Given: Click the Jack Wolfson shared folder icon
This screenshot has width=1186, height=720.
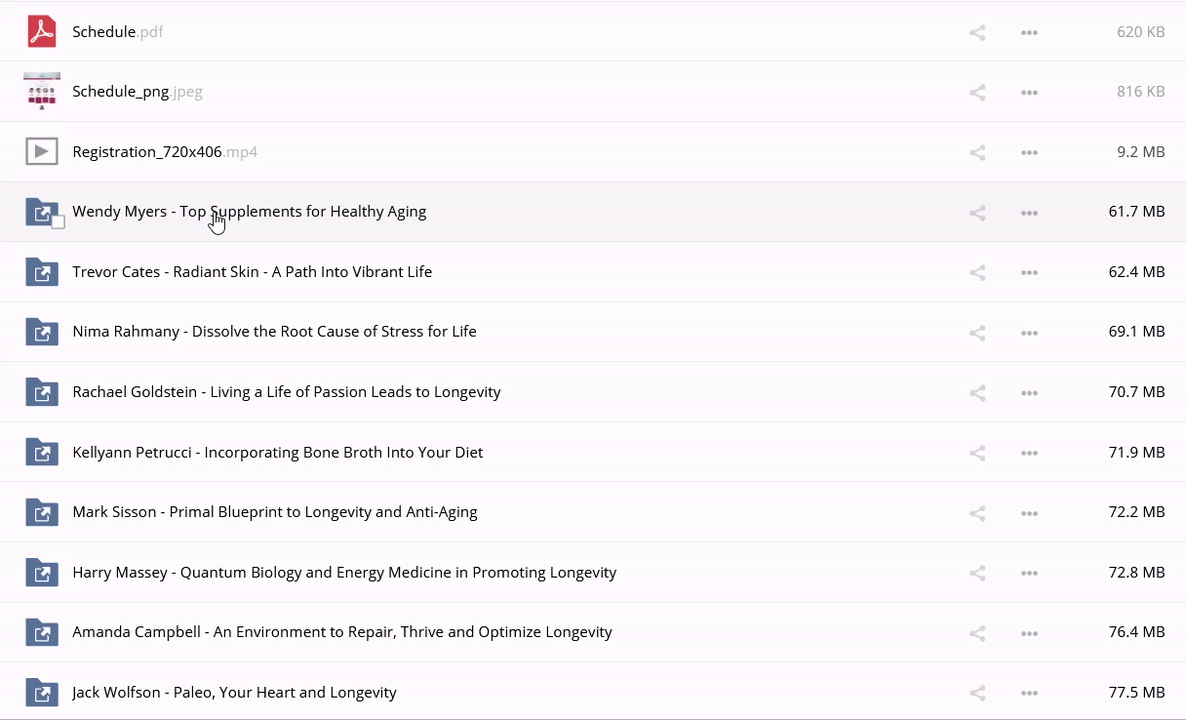Looking at the screenshot, I should (41, 692).
